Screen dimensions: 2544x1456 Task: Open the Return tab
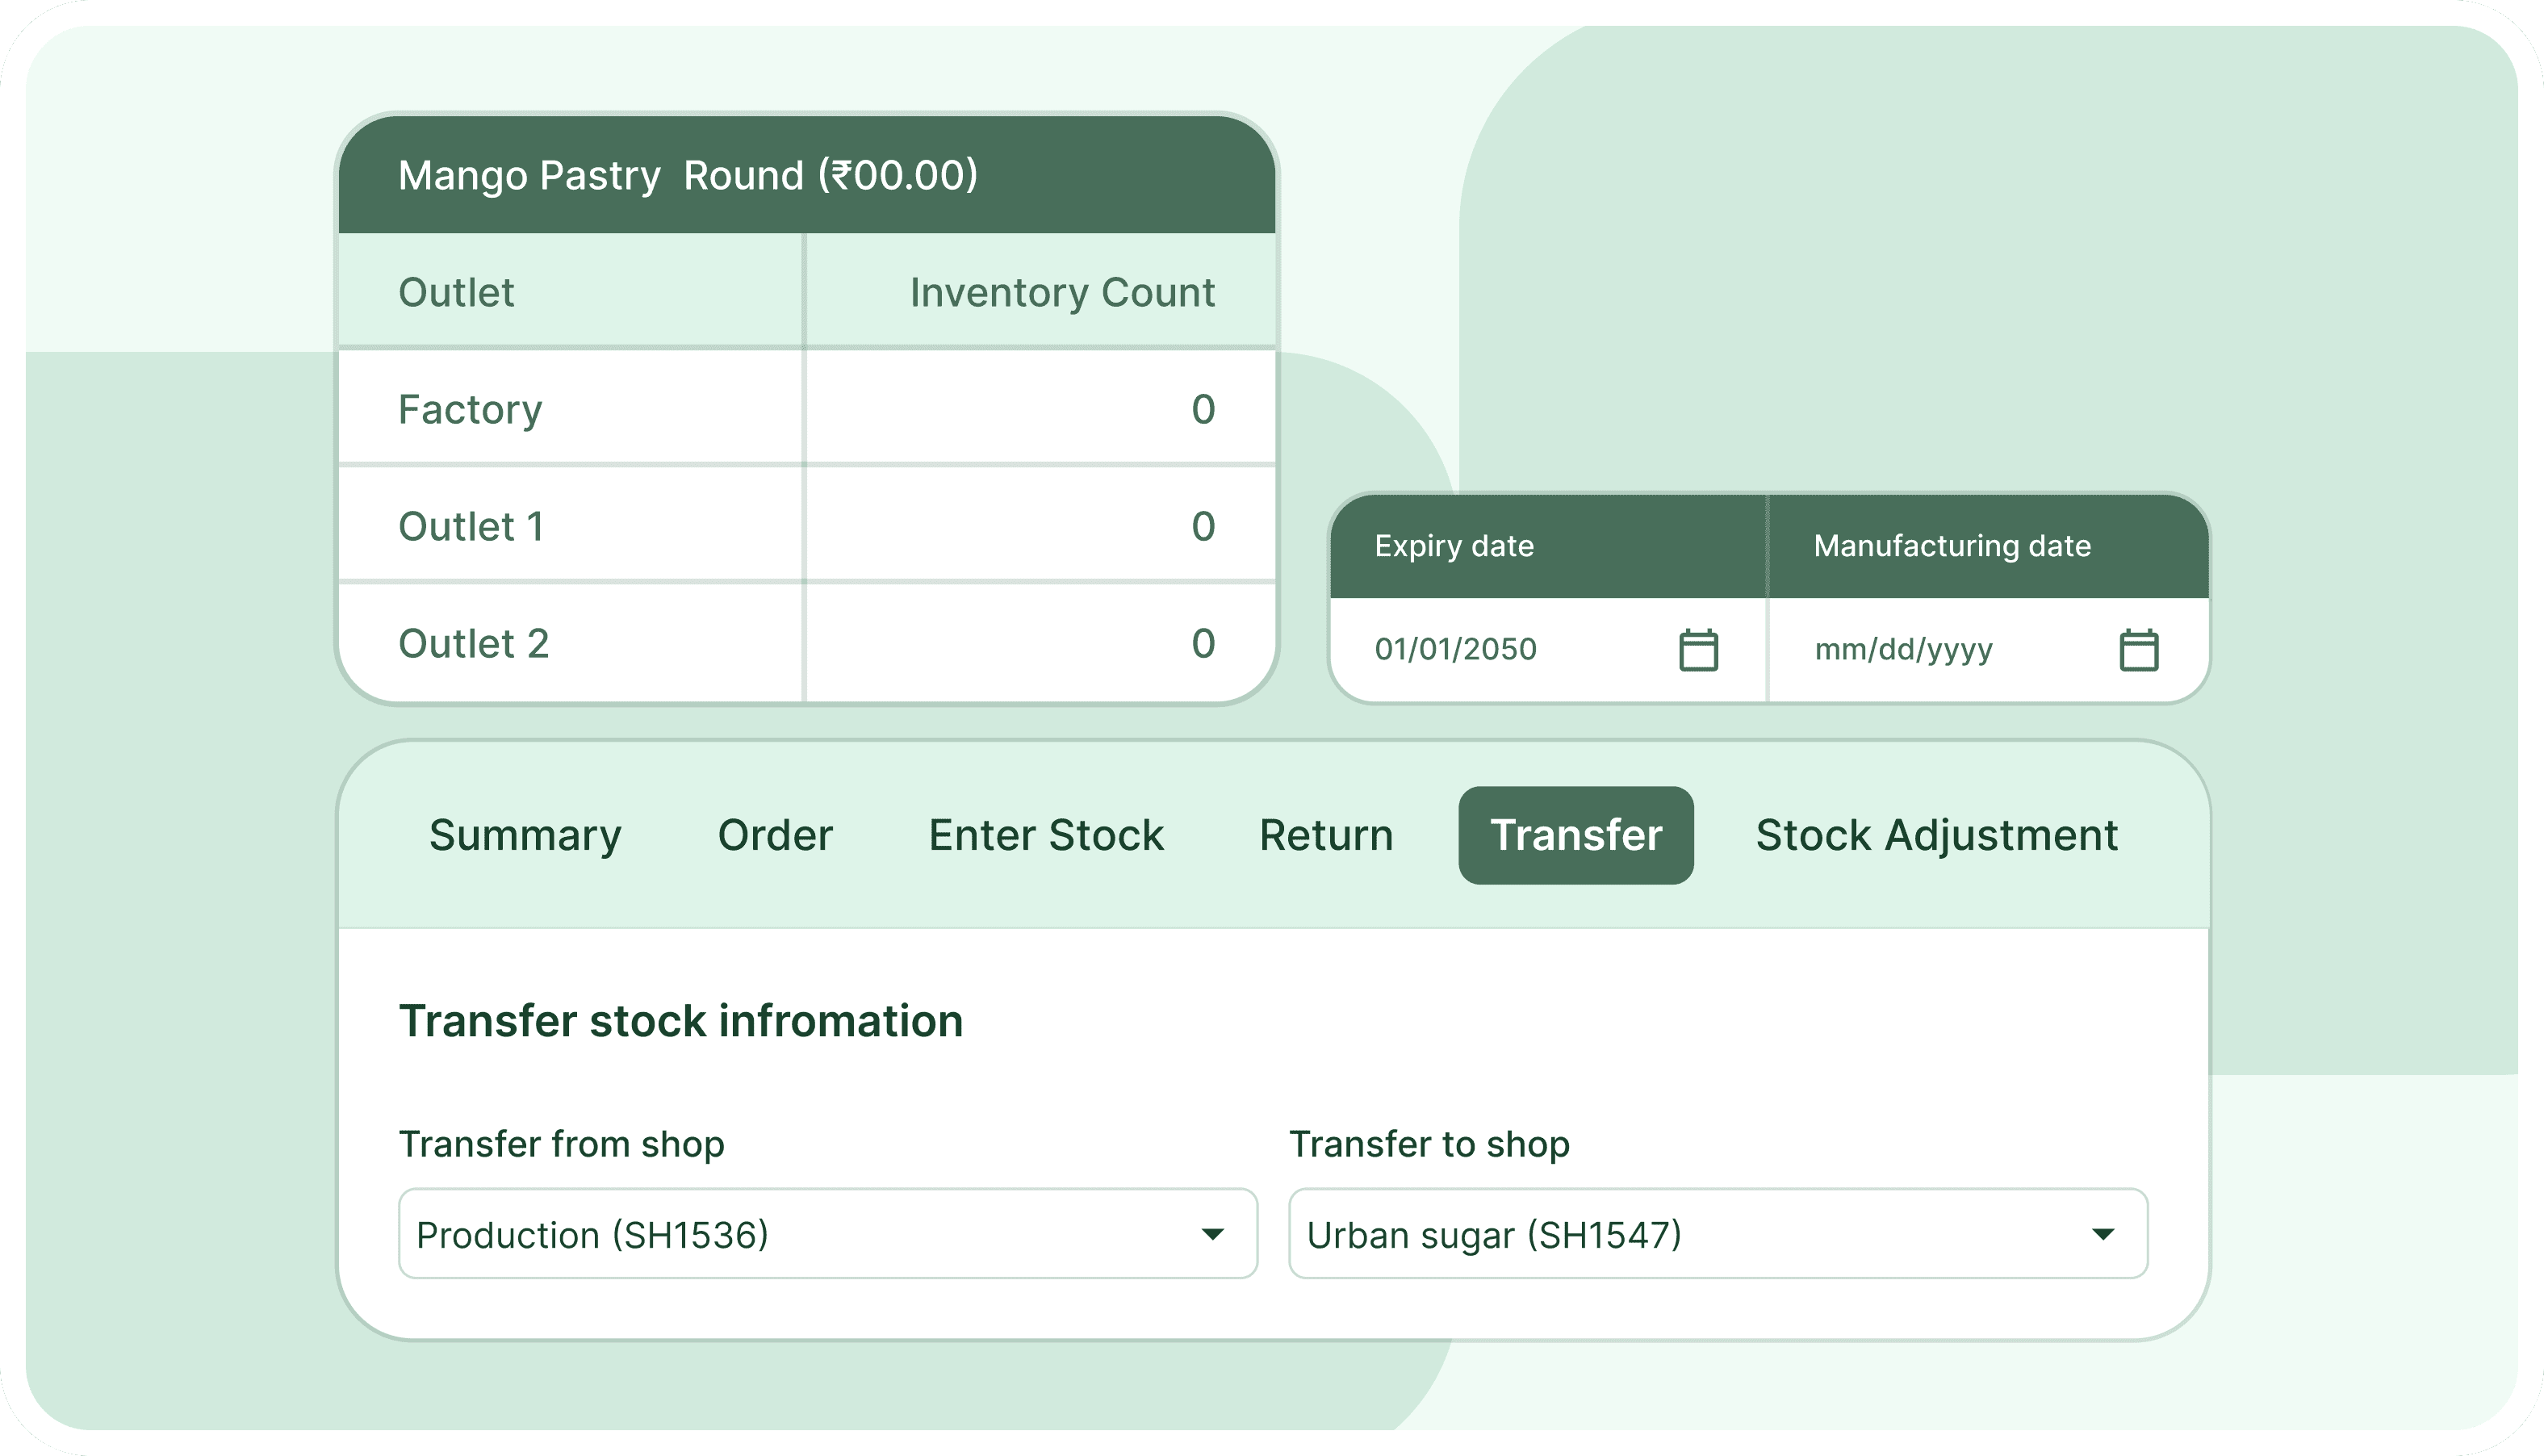1326,835
